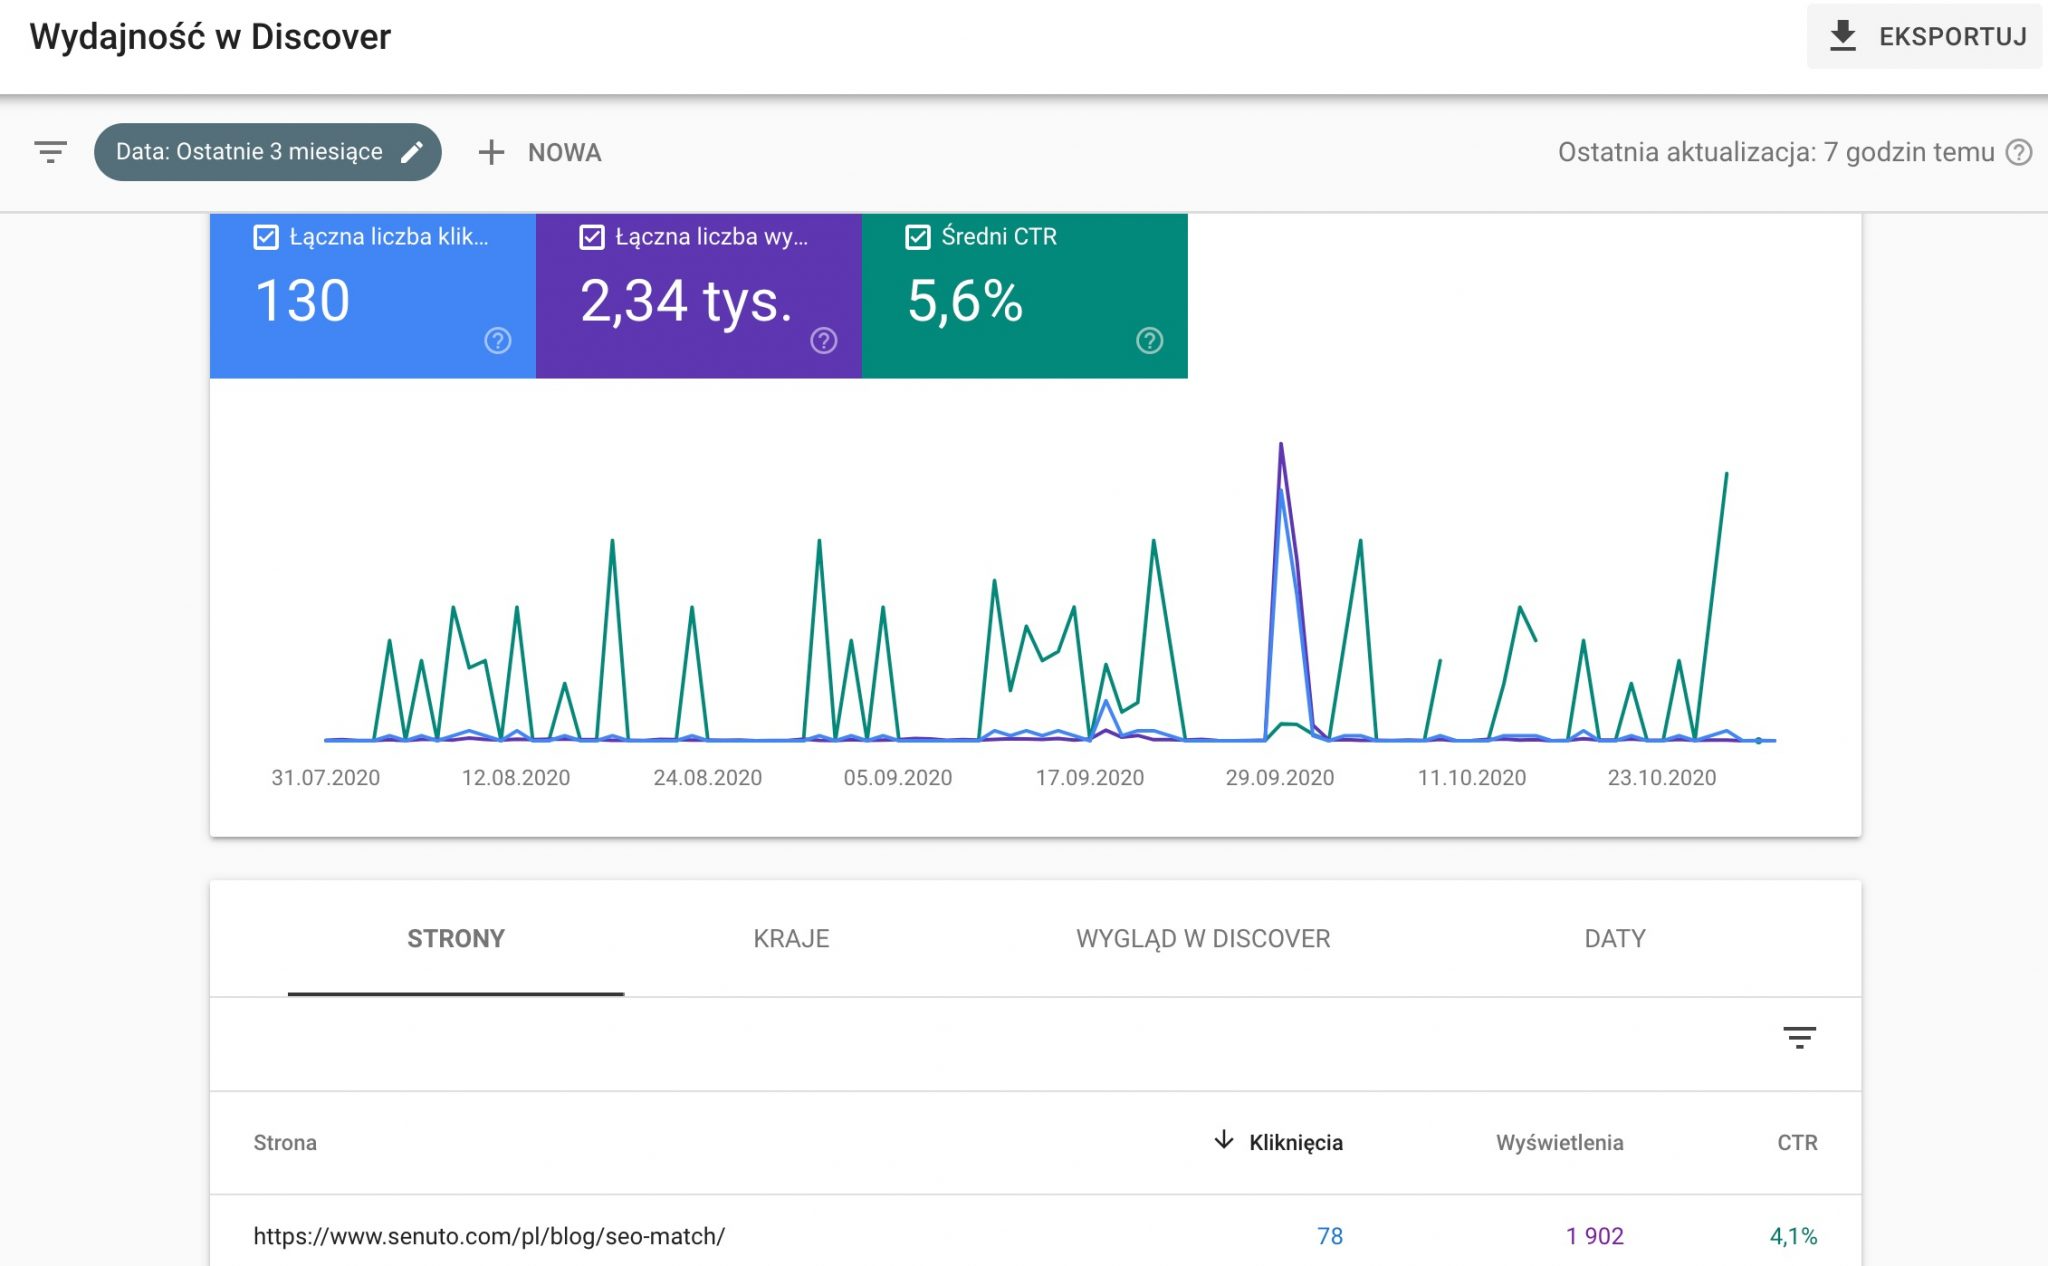This screenshot has width=2048, height=1266.
Task: Click the 23.10.2020 axis date label
Action: tap(1662, 778)
